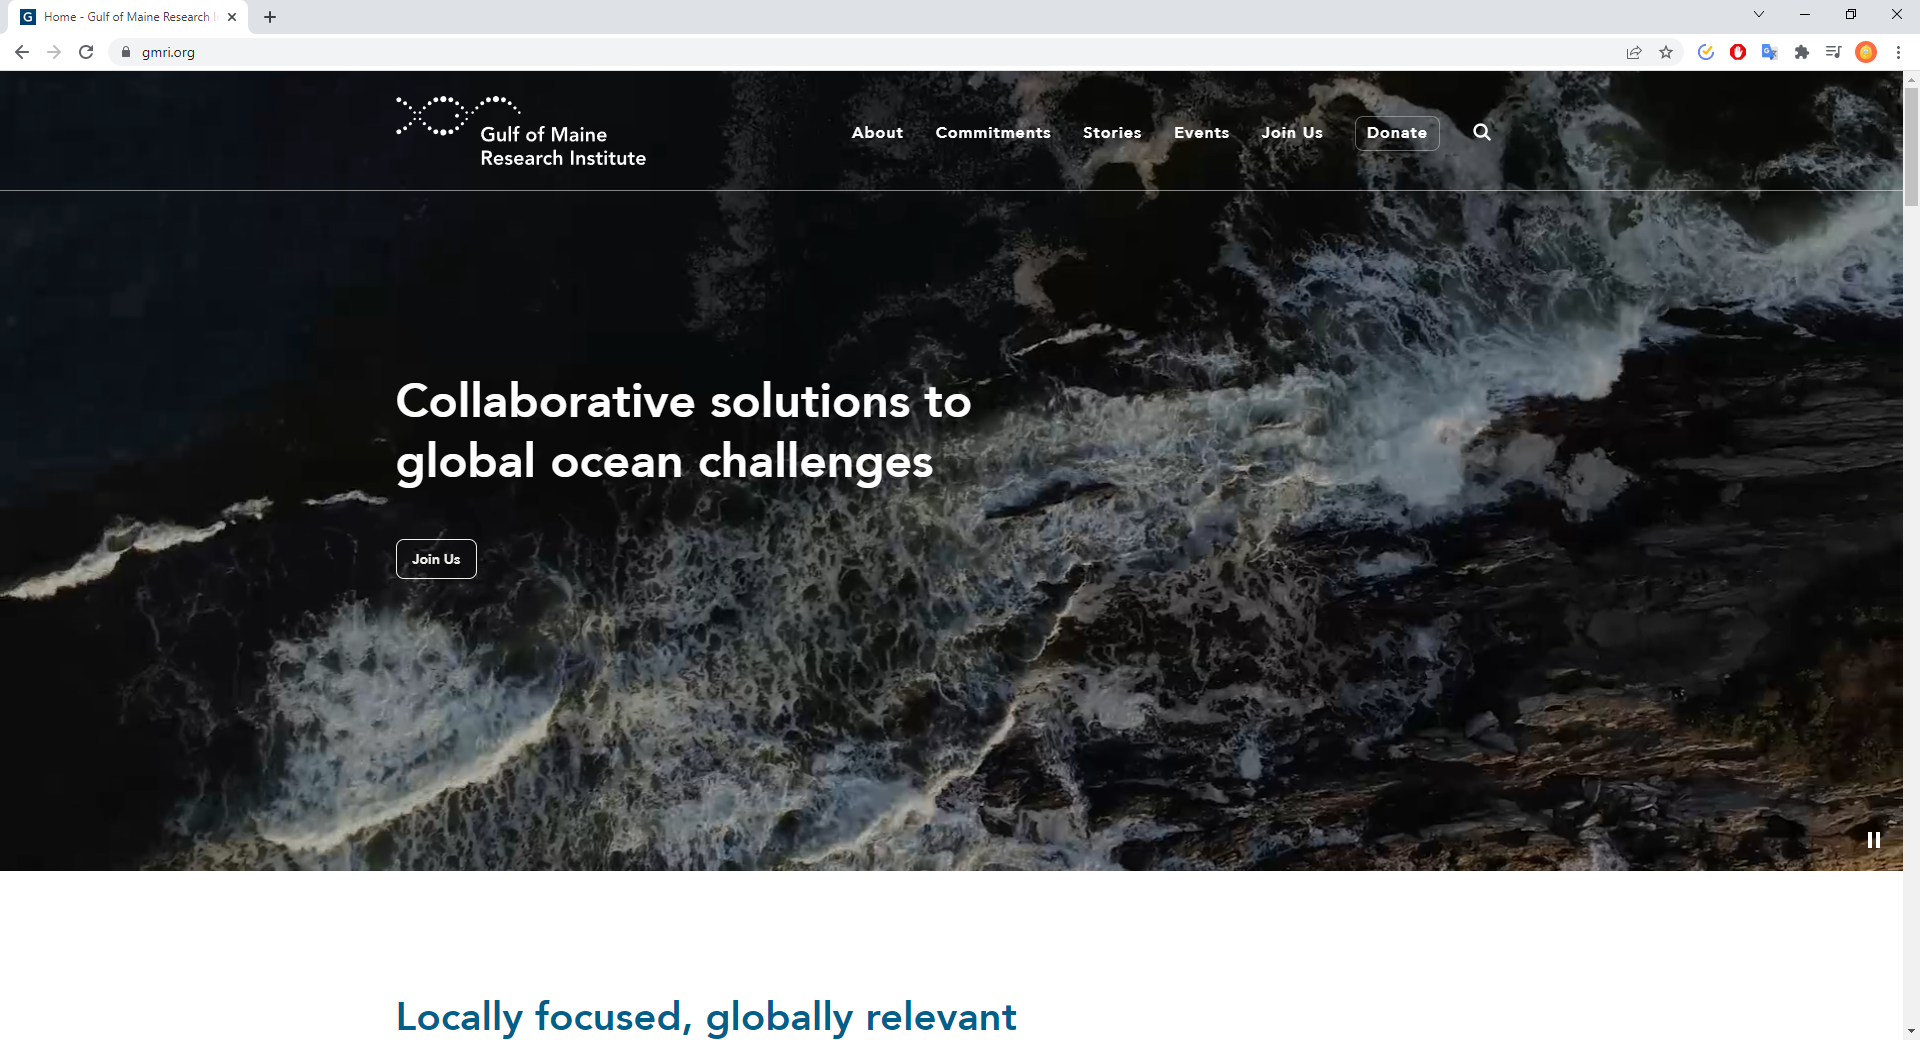Open the browser Extensions puzzle icon
The width and height of the screenshot is (1920, 1040).
pyautogui.click(x=1802, y=52)
